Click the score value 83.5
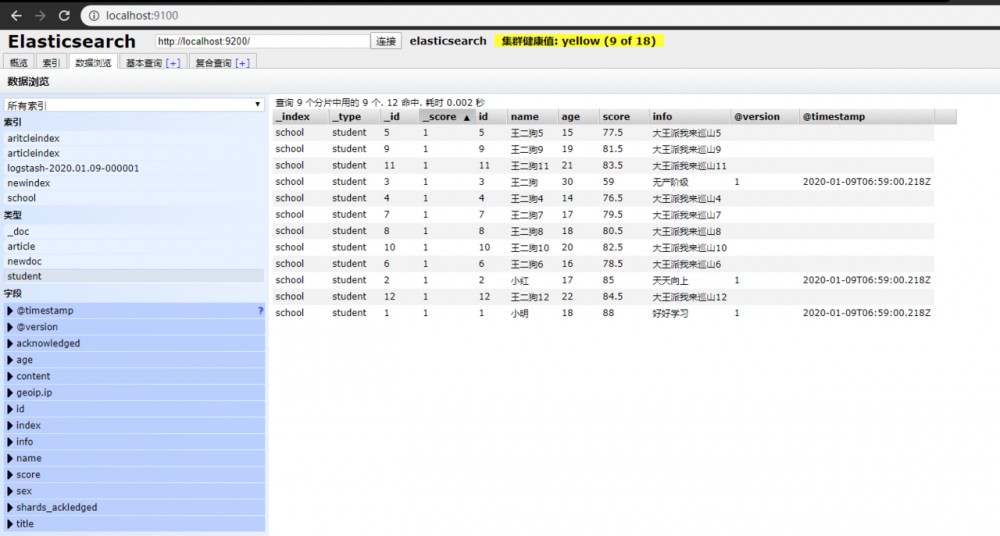Screen dimensions: 1000x536 pos(613,165)
